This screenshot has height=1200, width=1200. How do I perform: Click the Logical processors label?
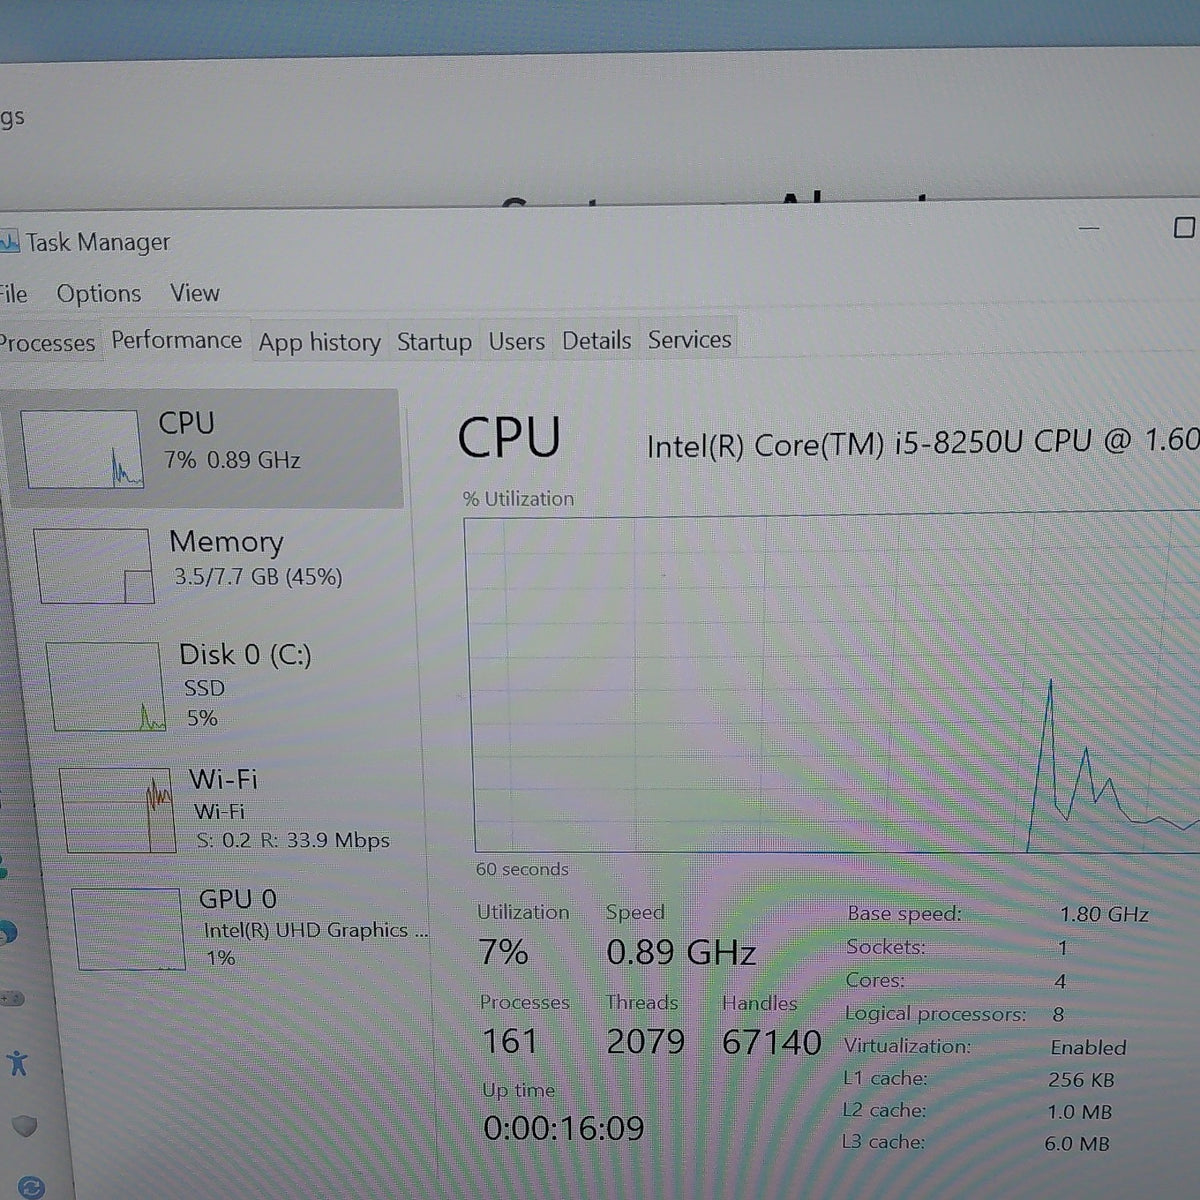pos(935,1014)
